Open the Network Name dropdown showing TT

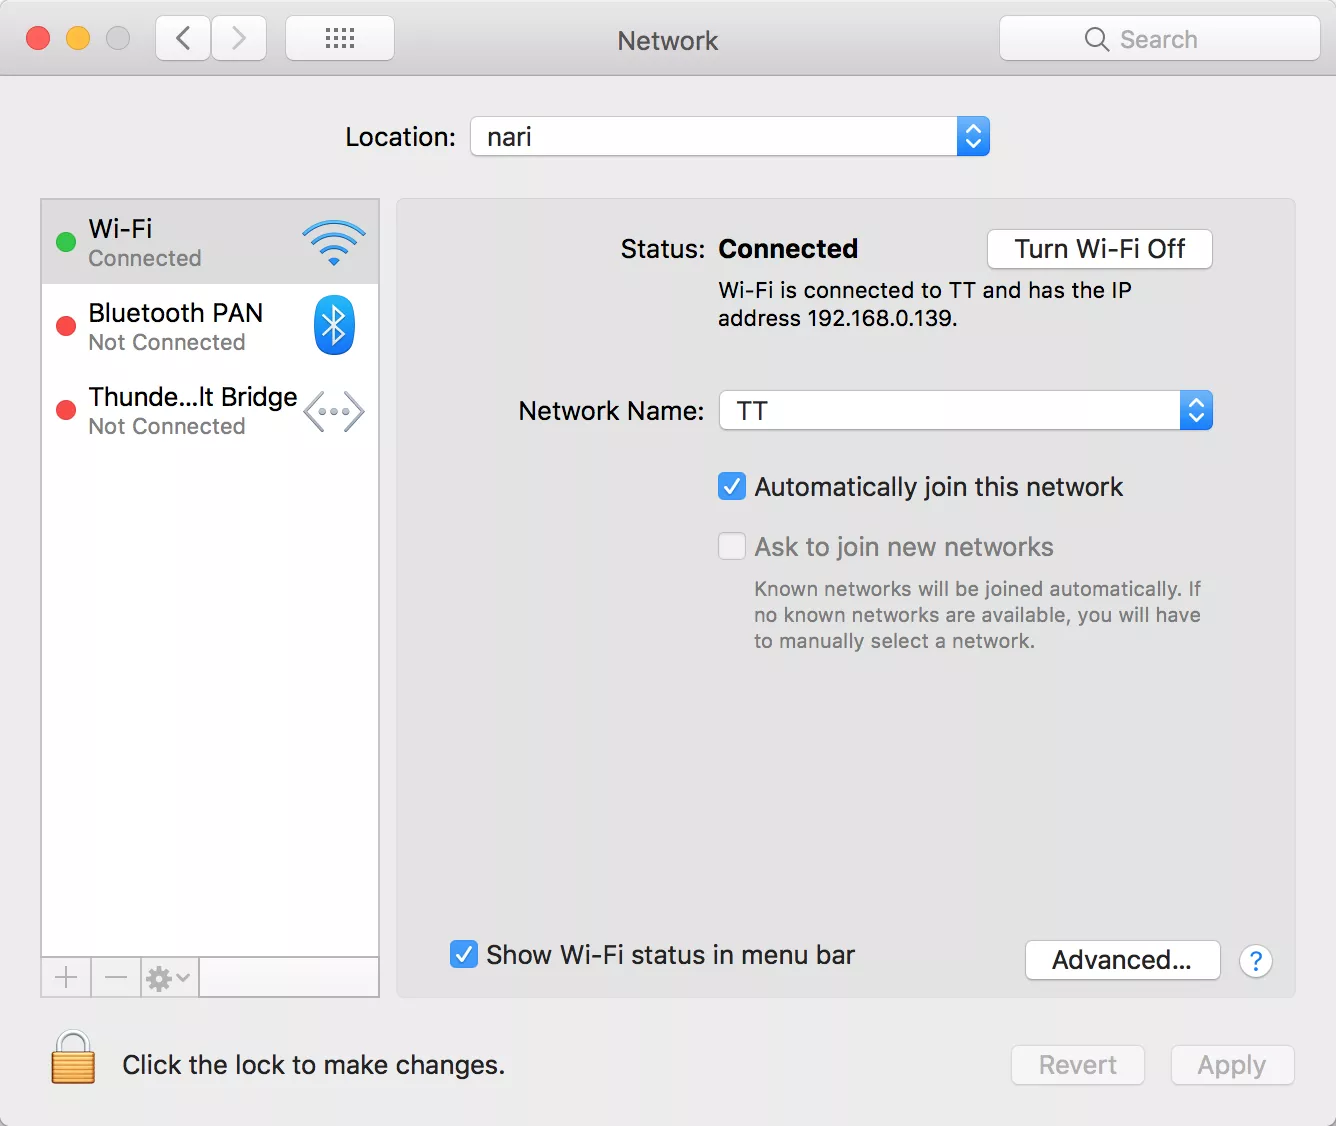[966, 410]
